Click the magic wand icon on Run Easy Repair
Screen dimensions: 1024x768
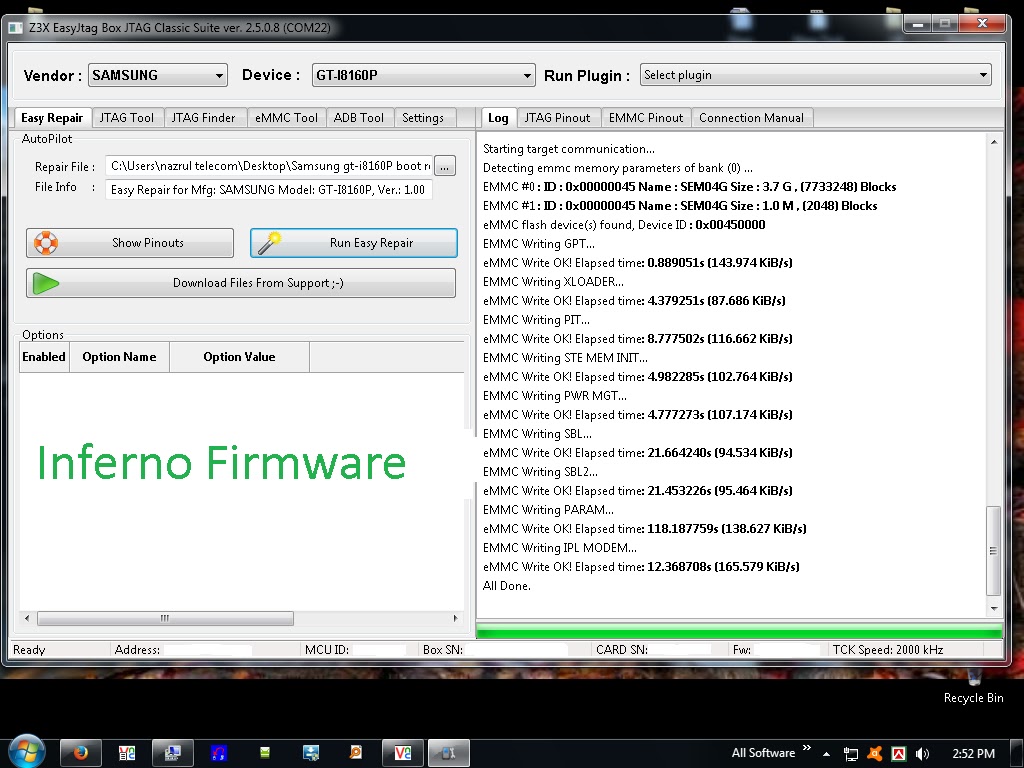[269, 242]
